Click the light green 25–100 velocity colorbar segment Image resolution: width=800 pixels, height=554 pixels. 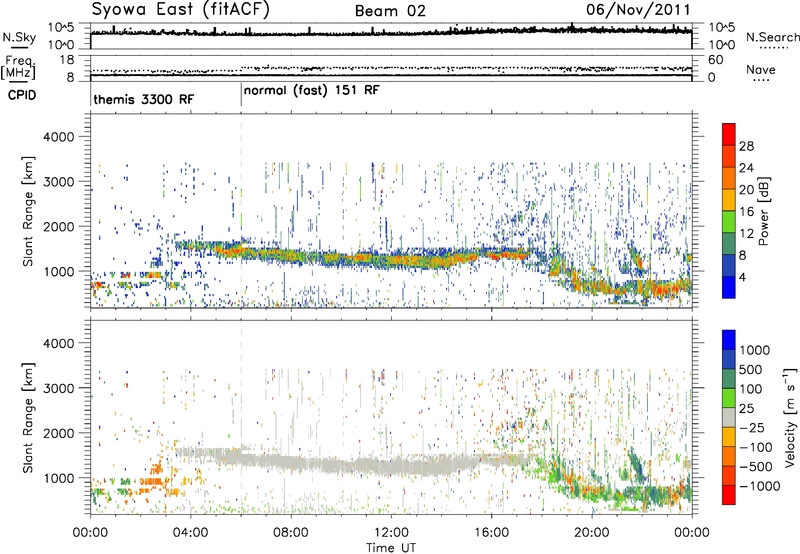point(729,398)
